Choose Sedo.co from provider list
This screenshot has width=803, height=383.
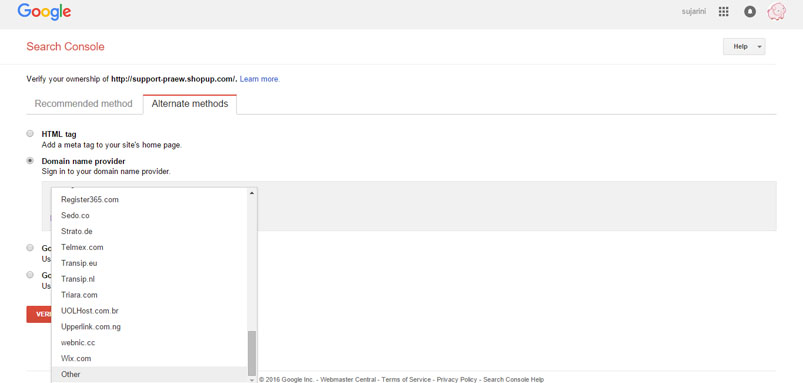(150, 216)
